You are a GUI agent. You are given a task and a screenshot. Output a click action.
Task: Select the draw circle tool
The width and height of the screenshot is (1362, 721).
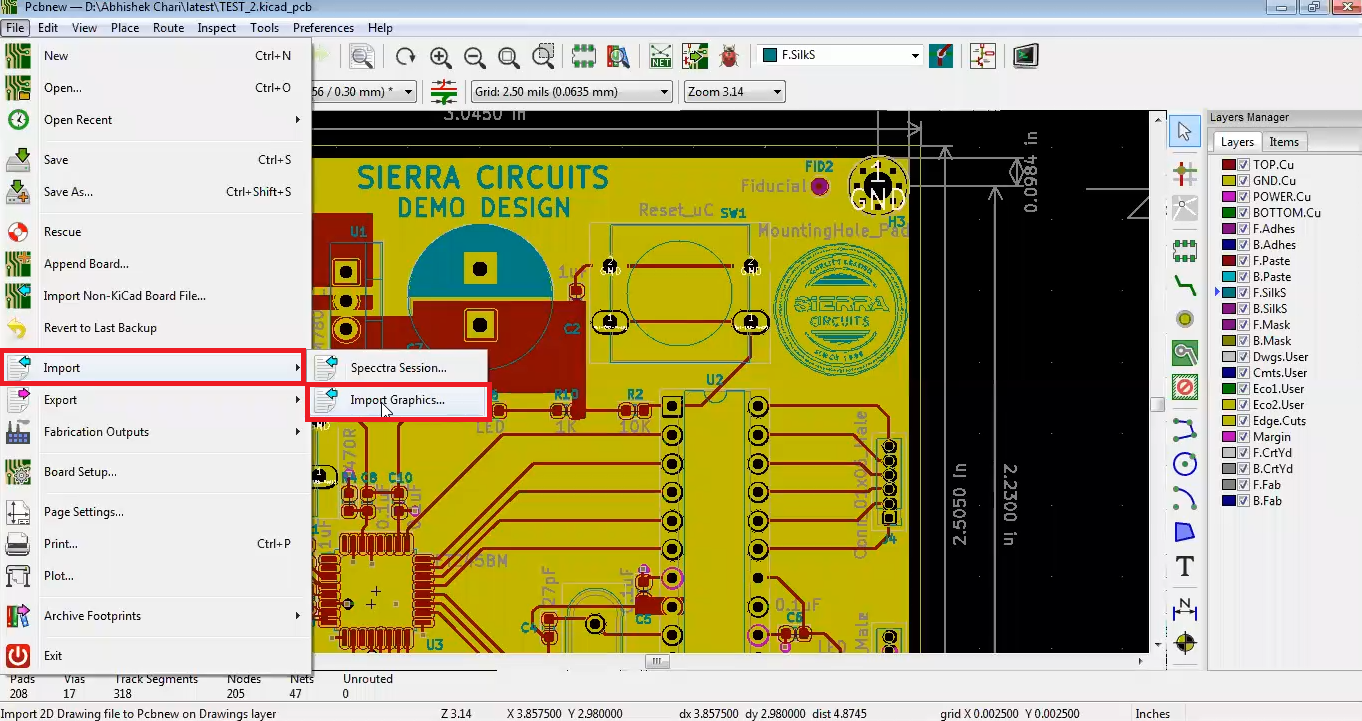pyautogui.click(x=1185, y=463)
